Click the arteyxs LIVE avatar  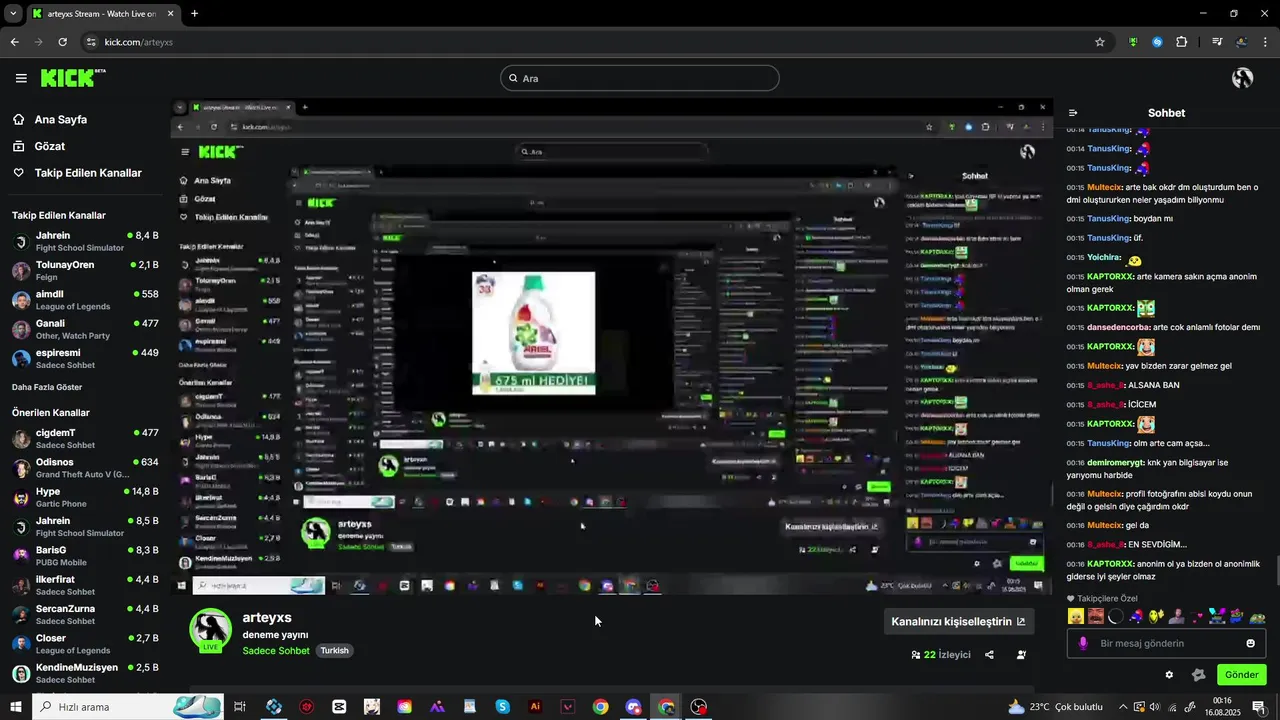coord(211,630)
